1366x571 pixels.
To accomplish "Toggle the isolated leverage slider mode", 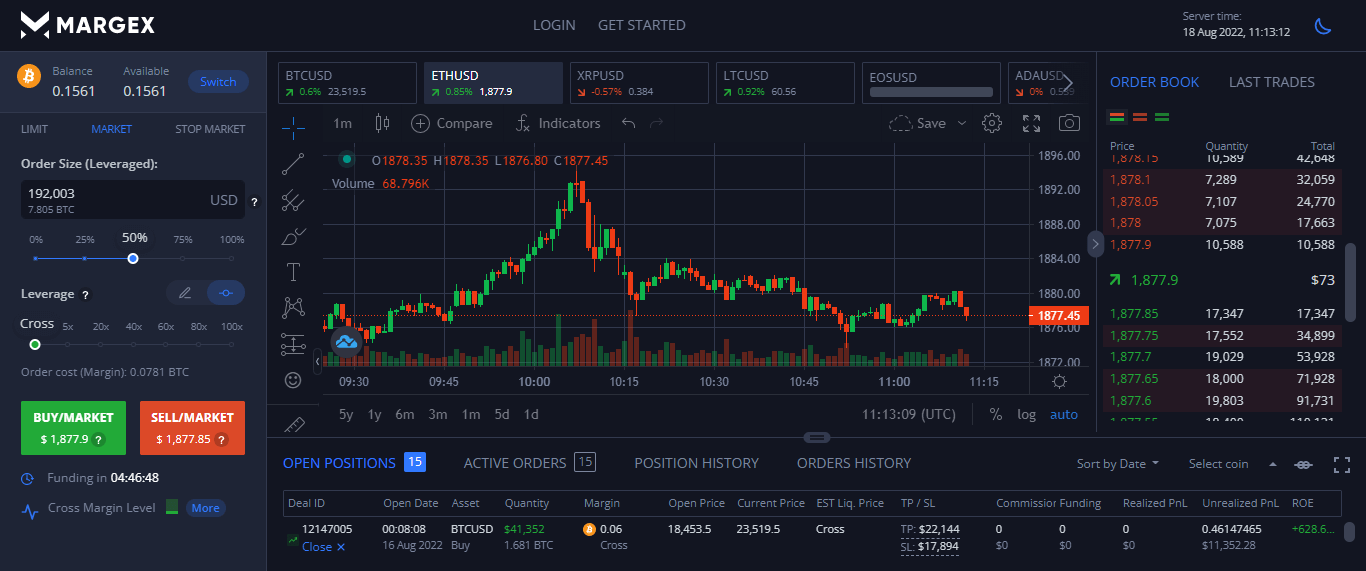I will 226,293.
